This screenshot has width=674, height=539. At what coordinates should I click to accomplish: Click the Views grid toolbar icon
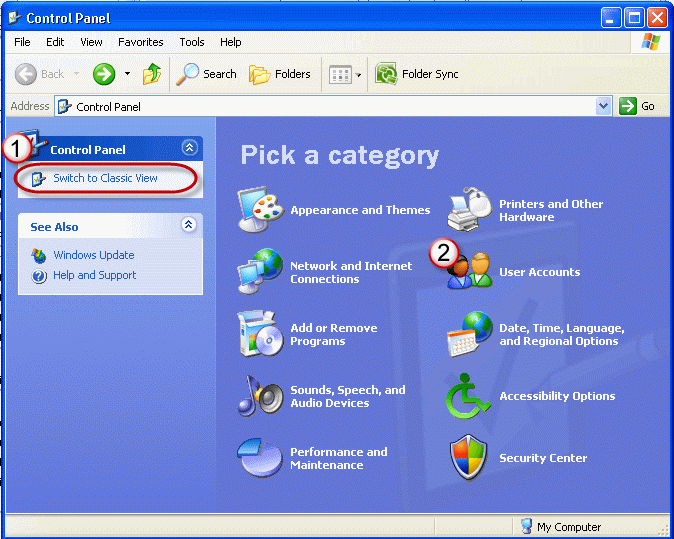pyautogui.click(x=340, y=74)
